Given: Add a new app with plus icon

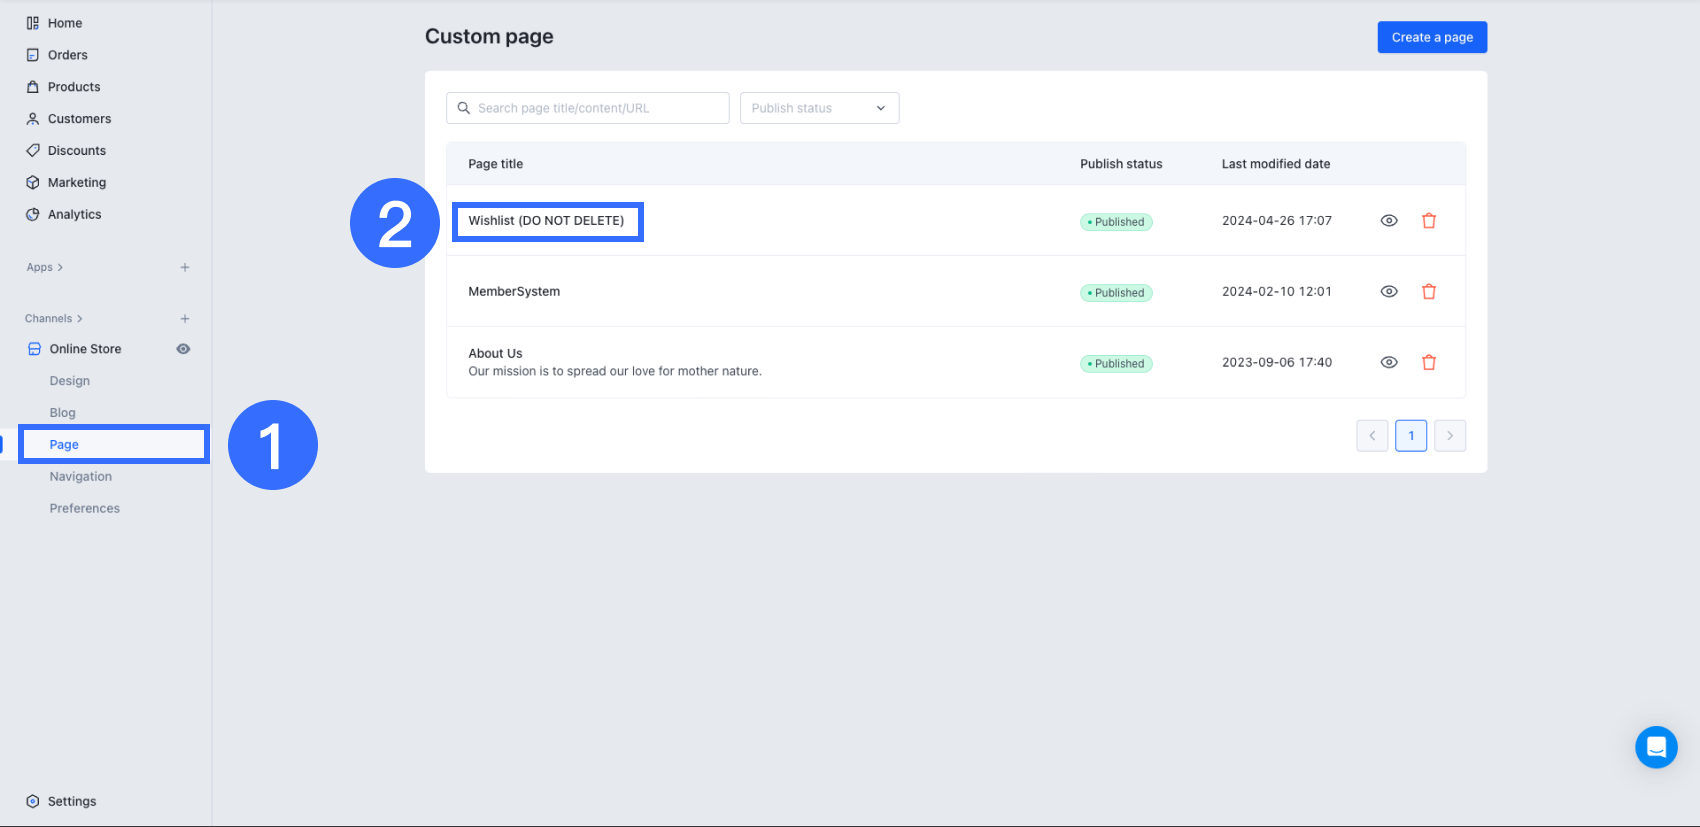Looking at the screenshot, I should (185, 268).
